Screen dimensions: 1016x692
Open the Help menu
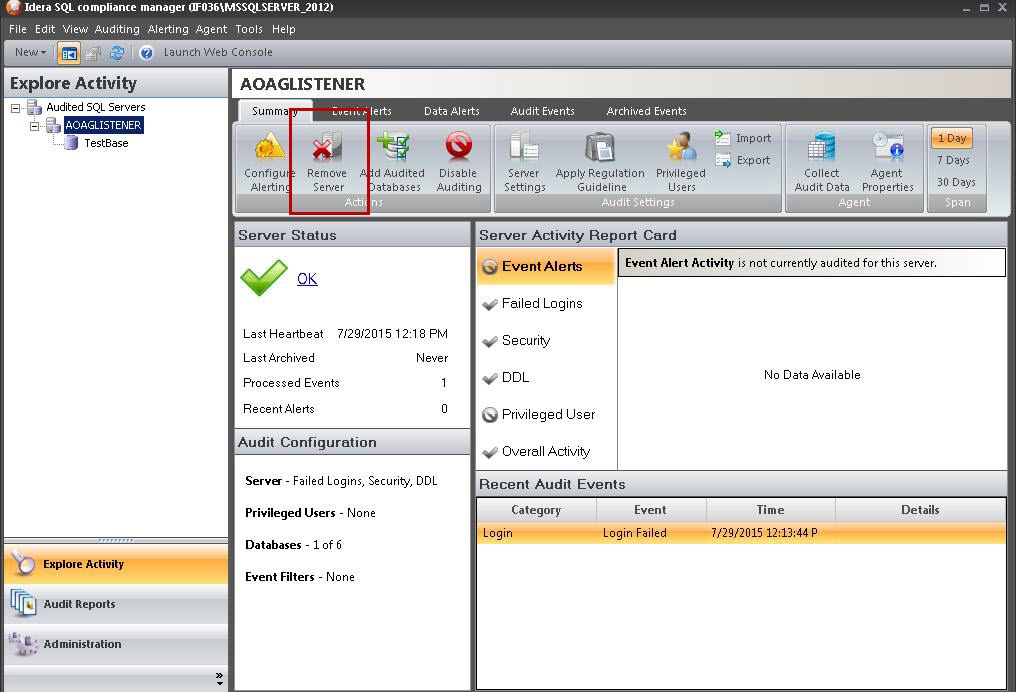(283, 29)
